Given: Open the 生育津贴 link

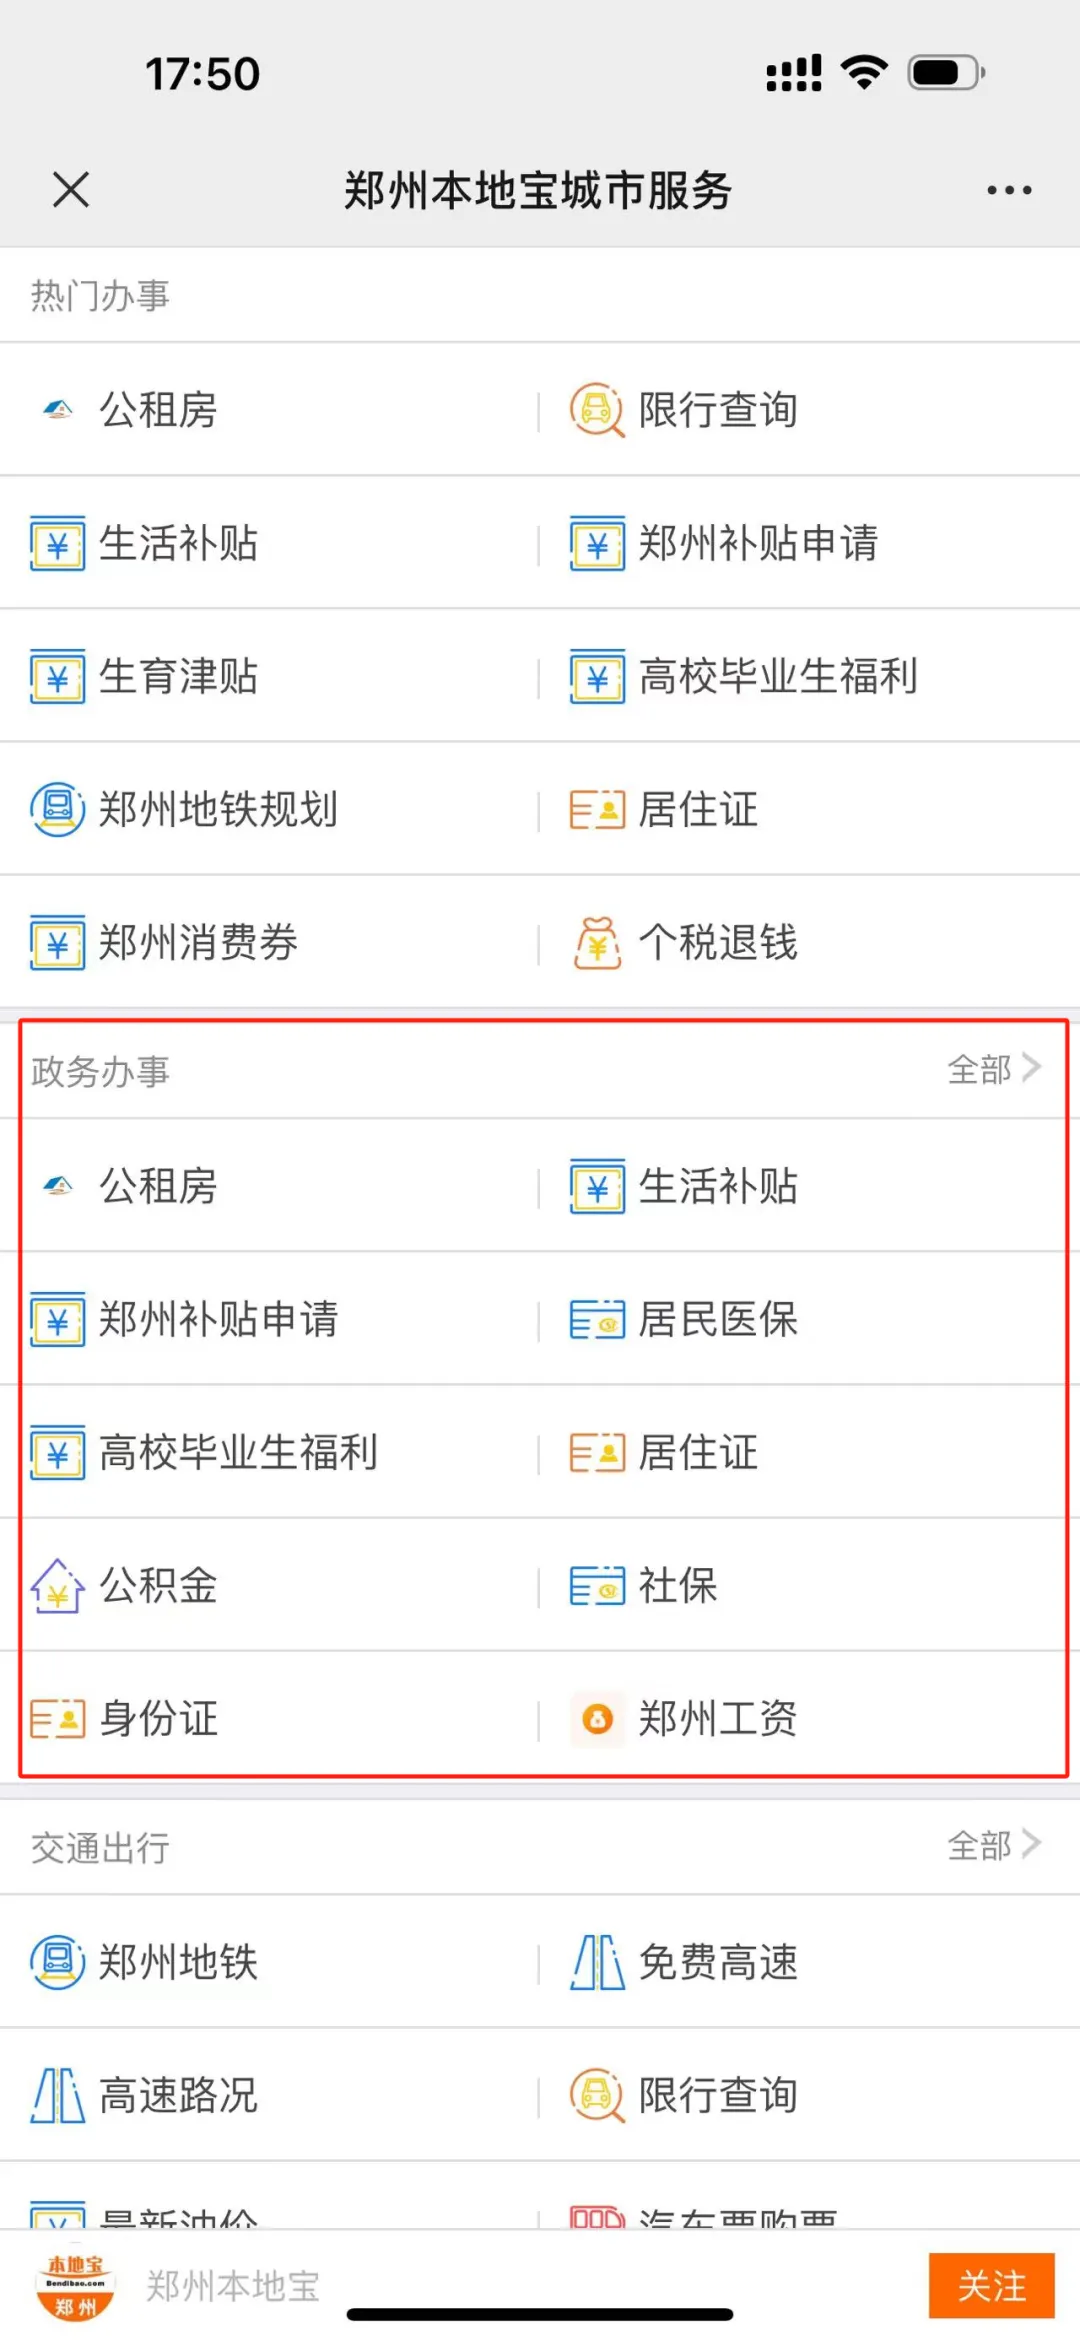Looking at the screenshot, I should [x=178, y=677].
